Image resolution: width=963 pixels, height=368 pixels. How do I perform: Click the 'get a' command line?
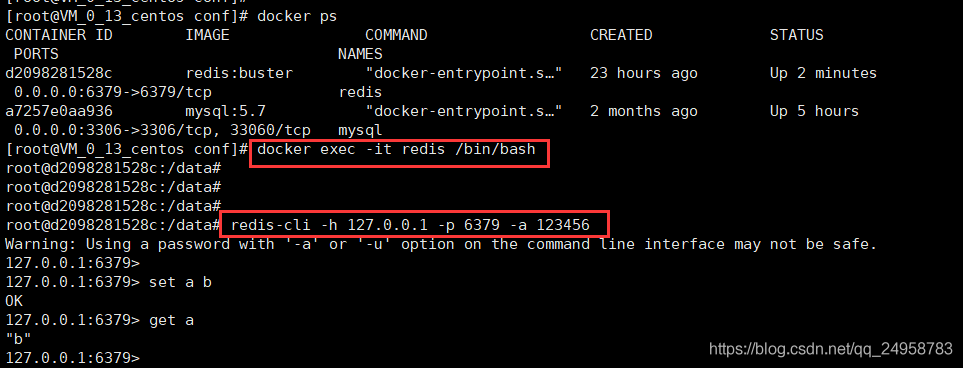[99, 321]
